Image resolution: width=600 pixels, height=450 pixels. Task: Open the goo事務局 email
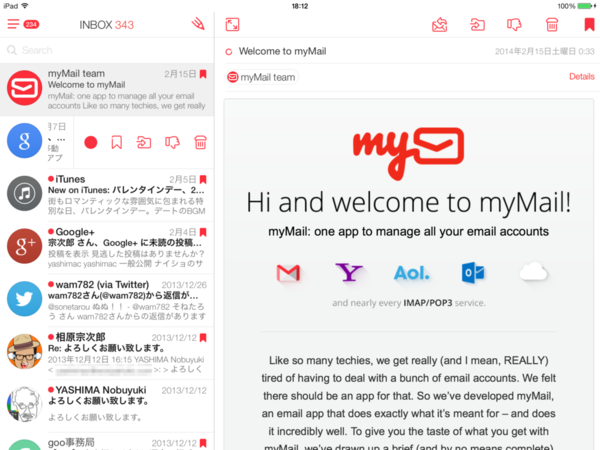[107, 442]
